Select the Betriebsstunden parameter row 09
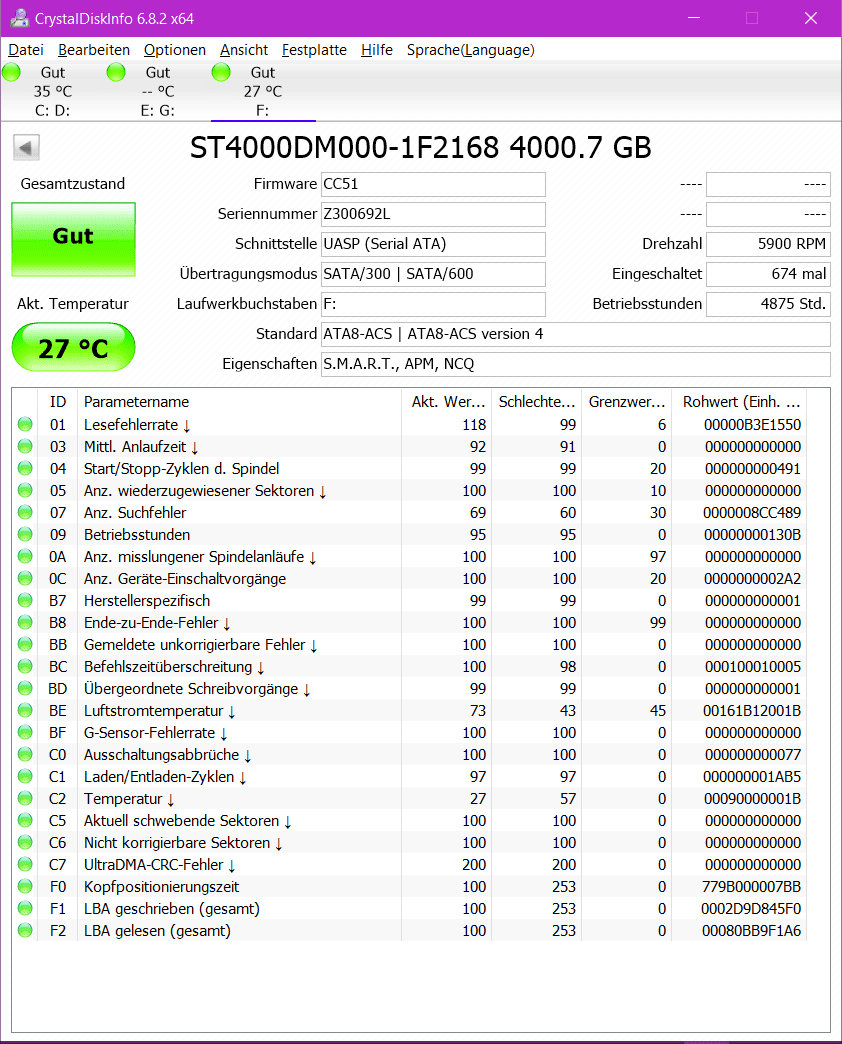The width and height of the screenshot is (842, 1044). [409, 534]
